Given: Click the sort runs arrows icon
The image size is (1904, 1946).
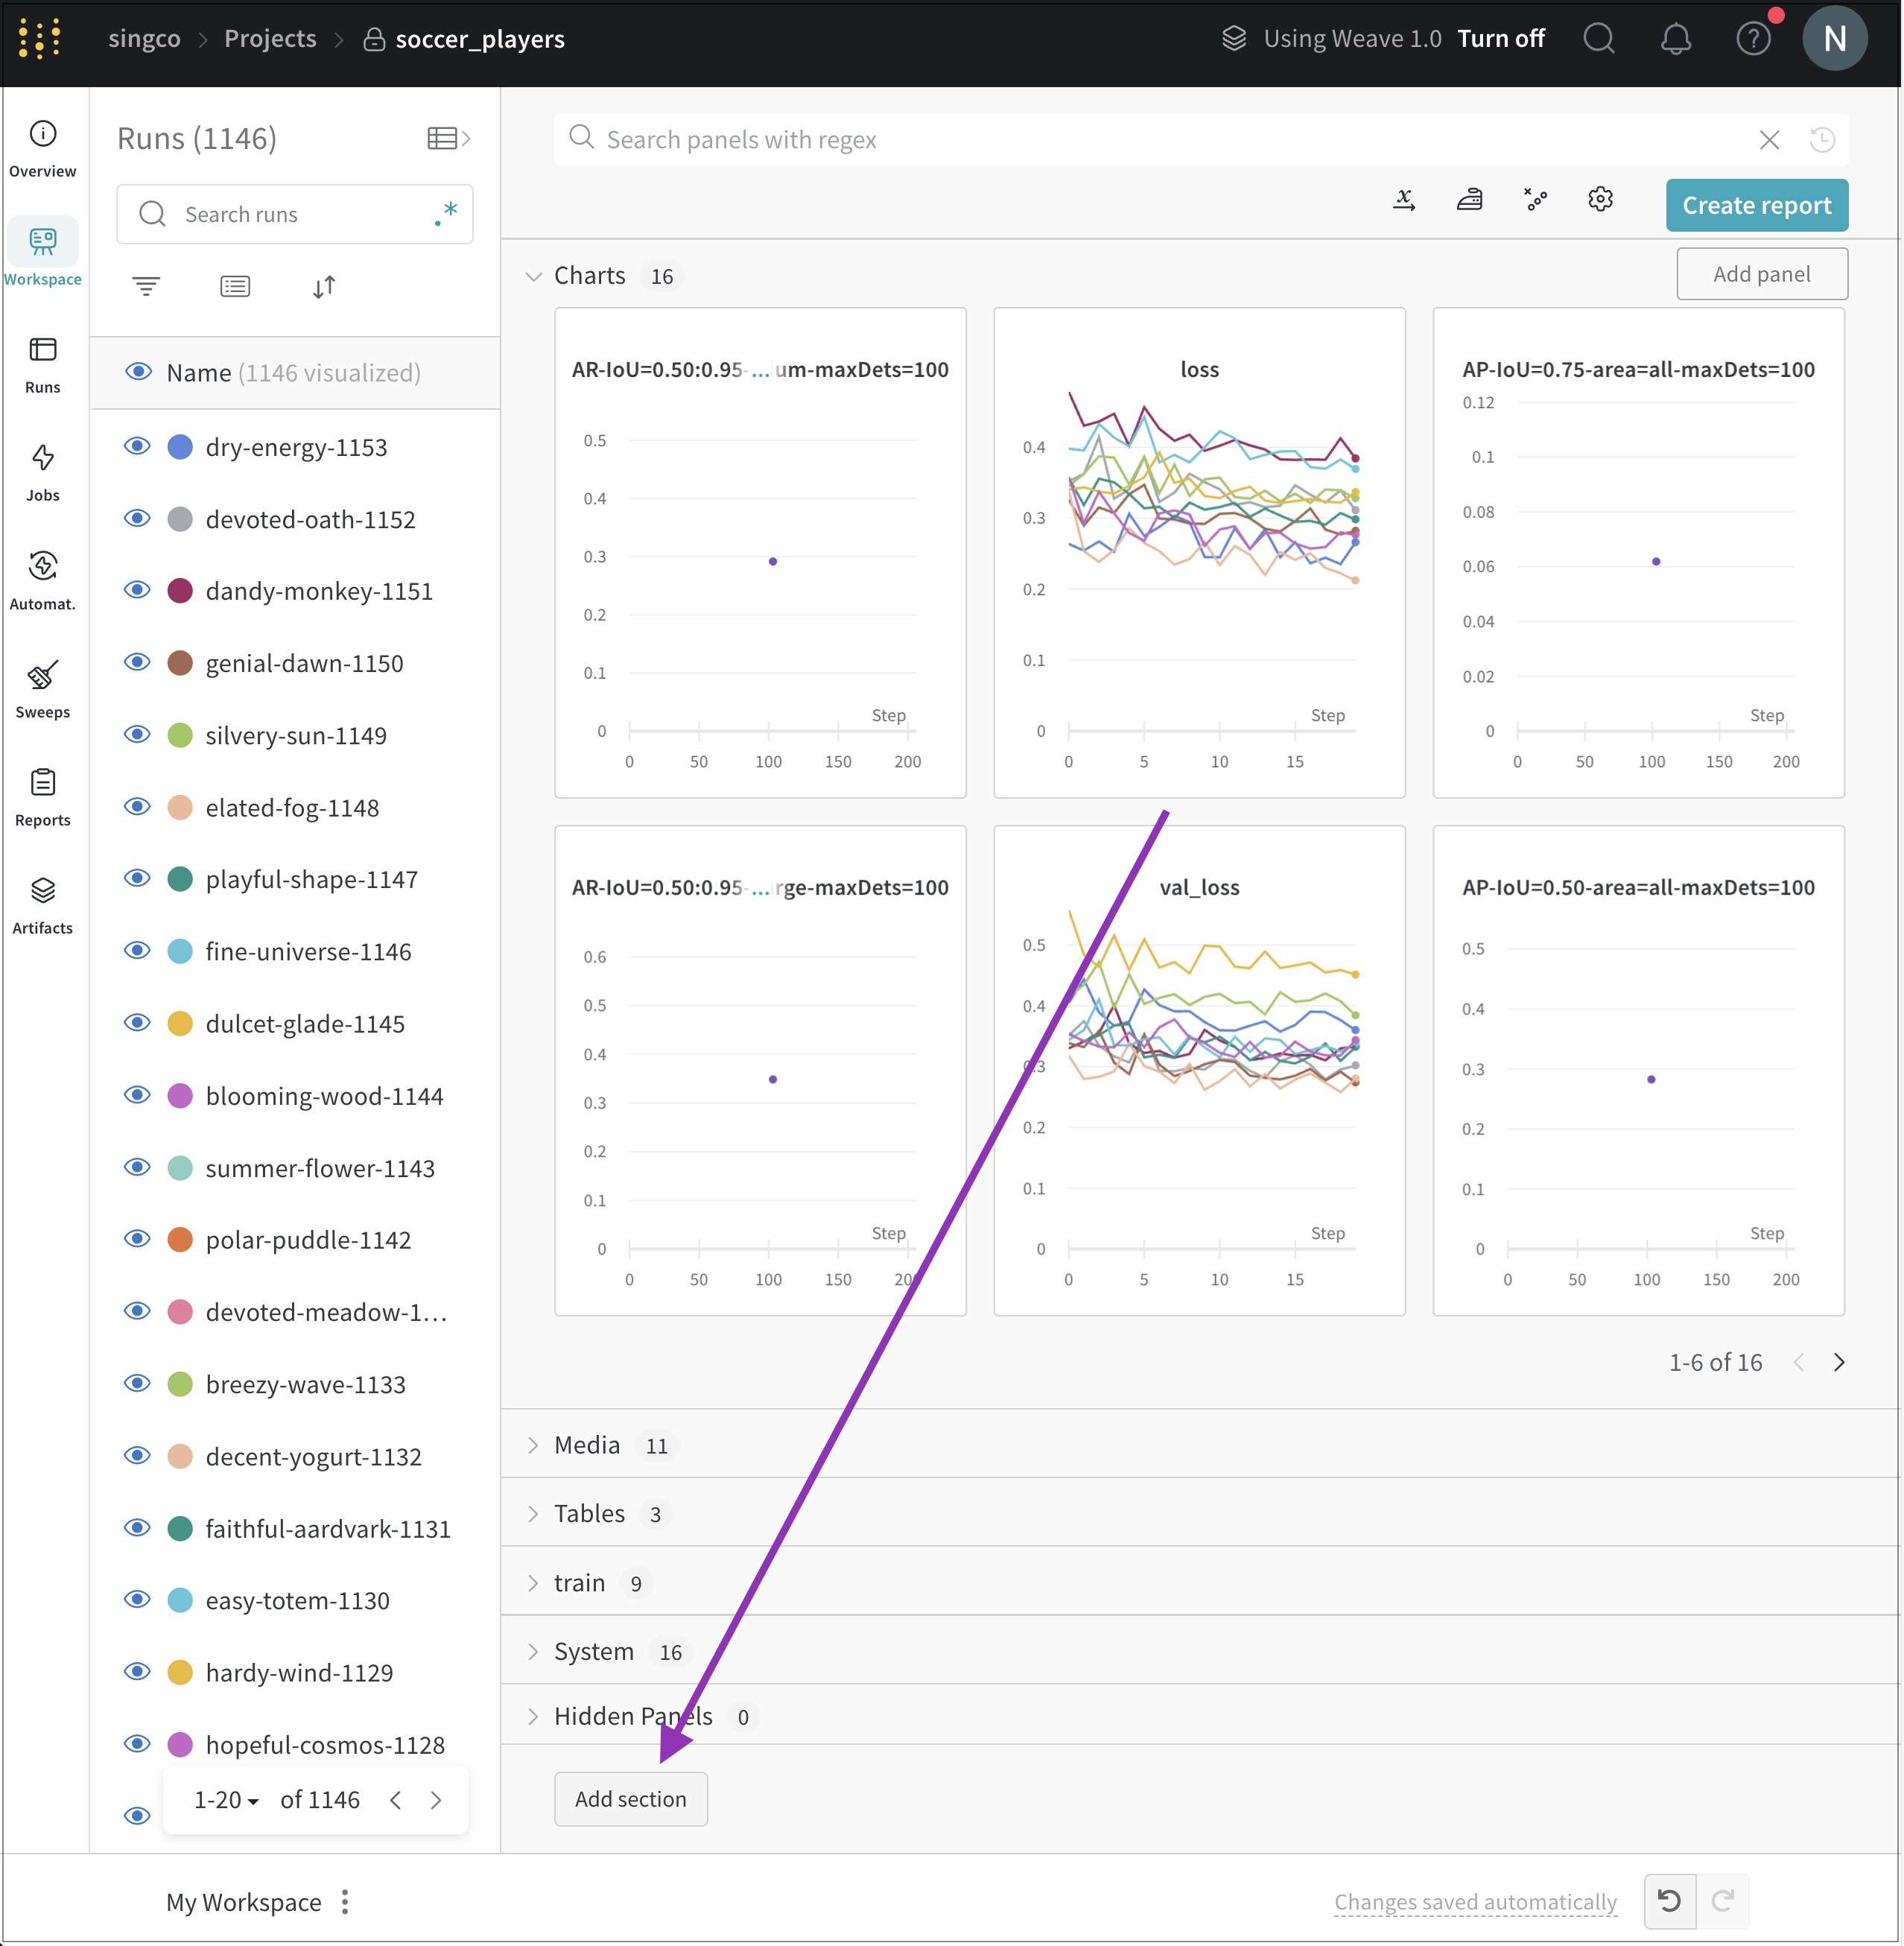Looking at the screenshot, I should tap(323, 287).
